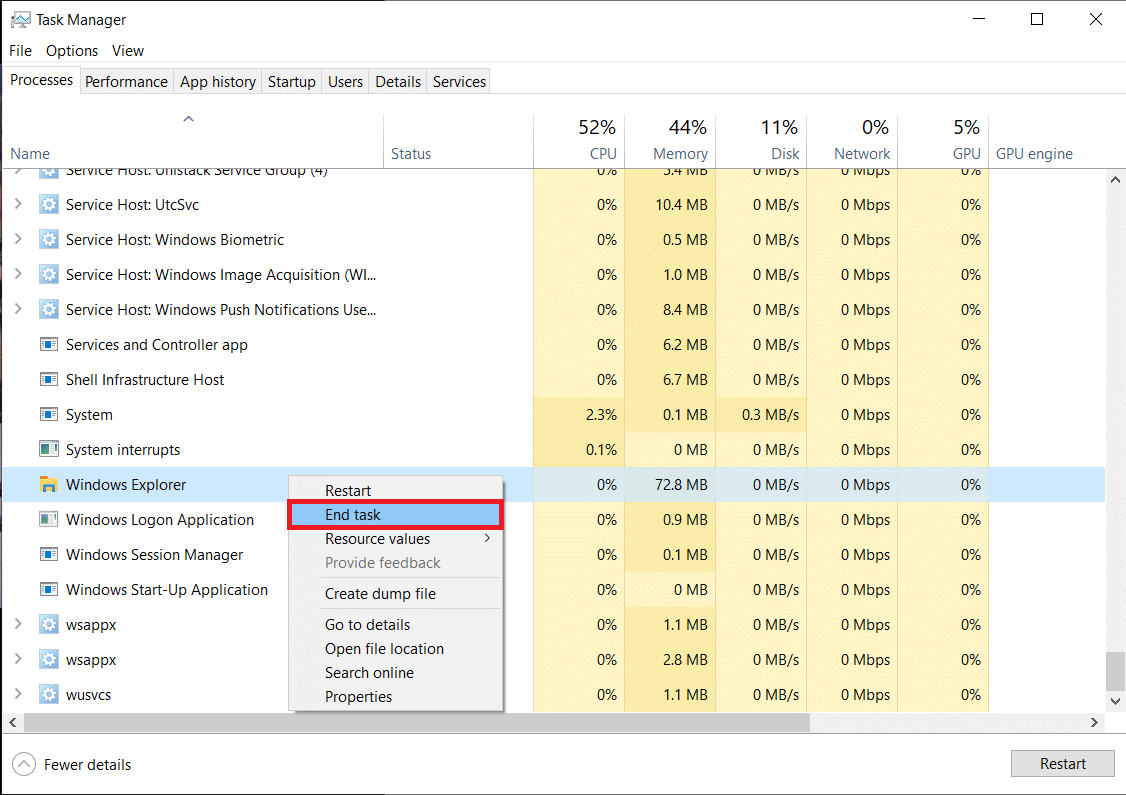
Task: Choose Open file location in context menu
Action: point(395,648)
